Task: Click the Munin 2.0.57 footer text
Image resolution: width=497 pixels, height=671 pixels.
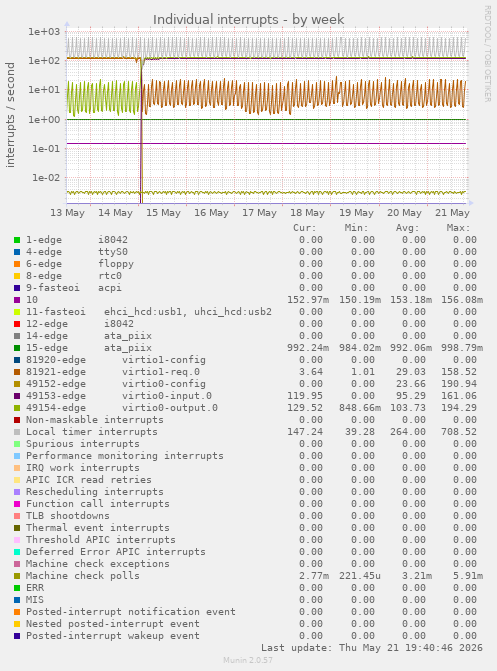Action: click(248, 660)
